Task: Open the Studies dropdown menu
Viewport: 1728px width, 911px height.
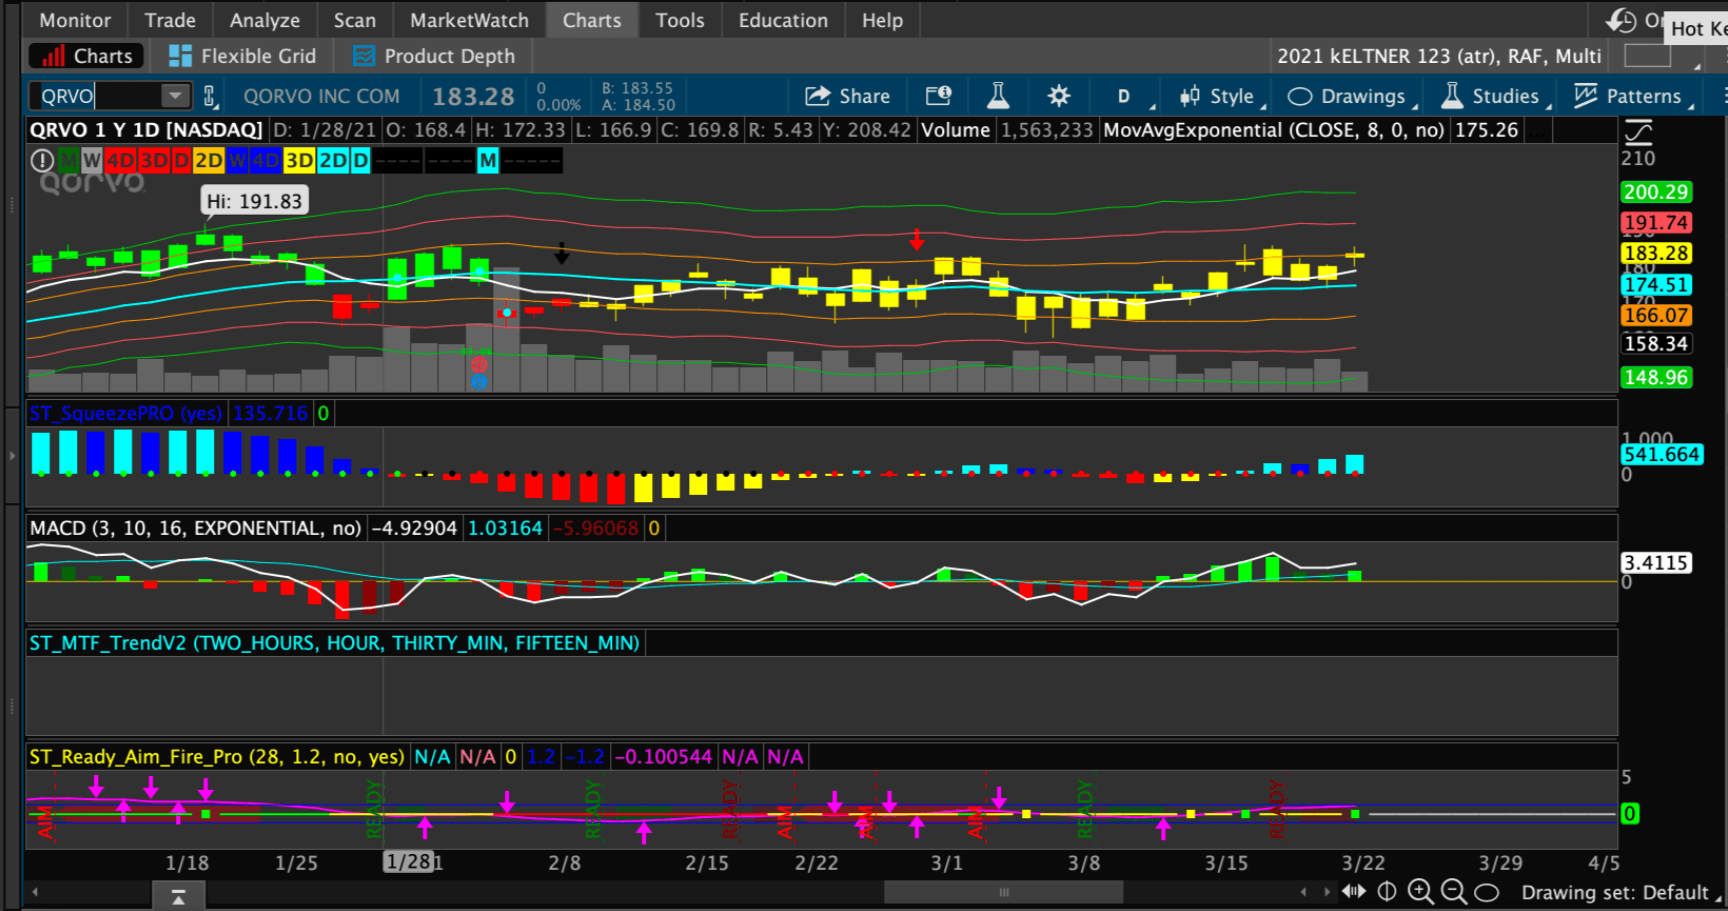Action: pyautogui.click(x=1495, y=96)
